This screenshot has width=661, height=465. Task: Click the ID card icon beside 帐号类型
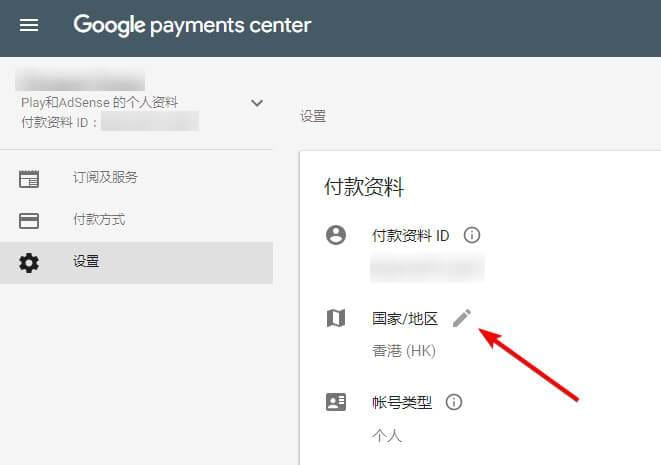(336, 402)
